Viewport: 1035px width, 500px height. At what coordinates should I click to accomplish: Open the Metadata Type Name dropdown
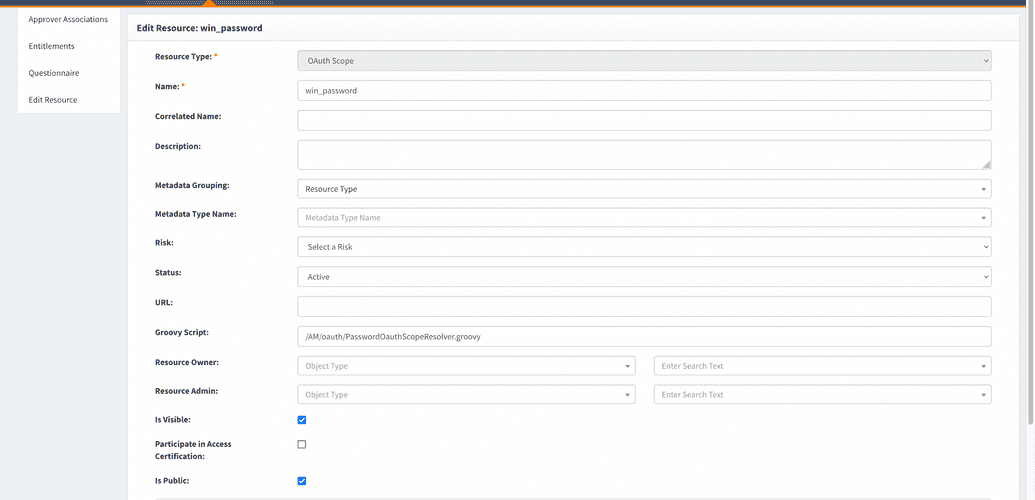click(x=644, y=218)
